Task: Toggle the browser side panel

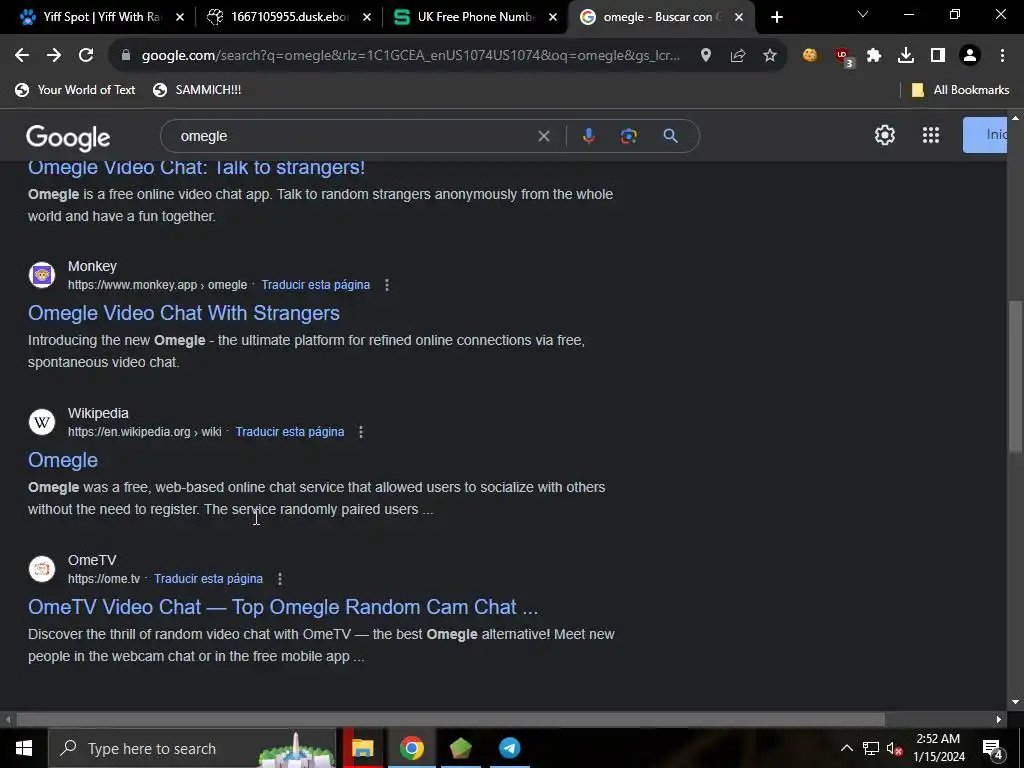Action: (938, 56)
